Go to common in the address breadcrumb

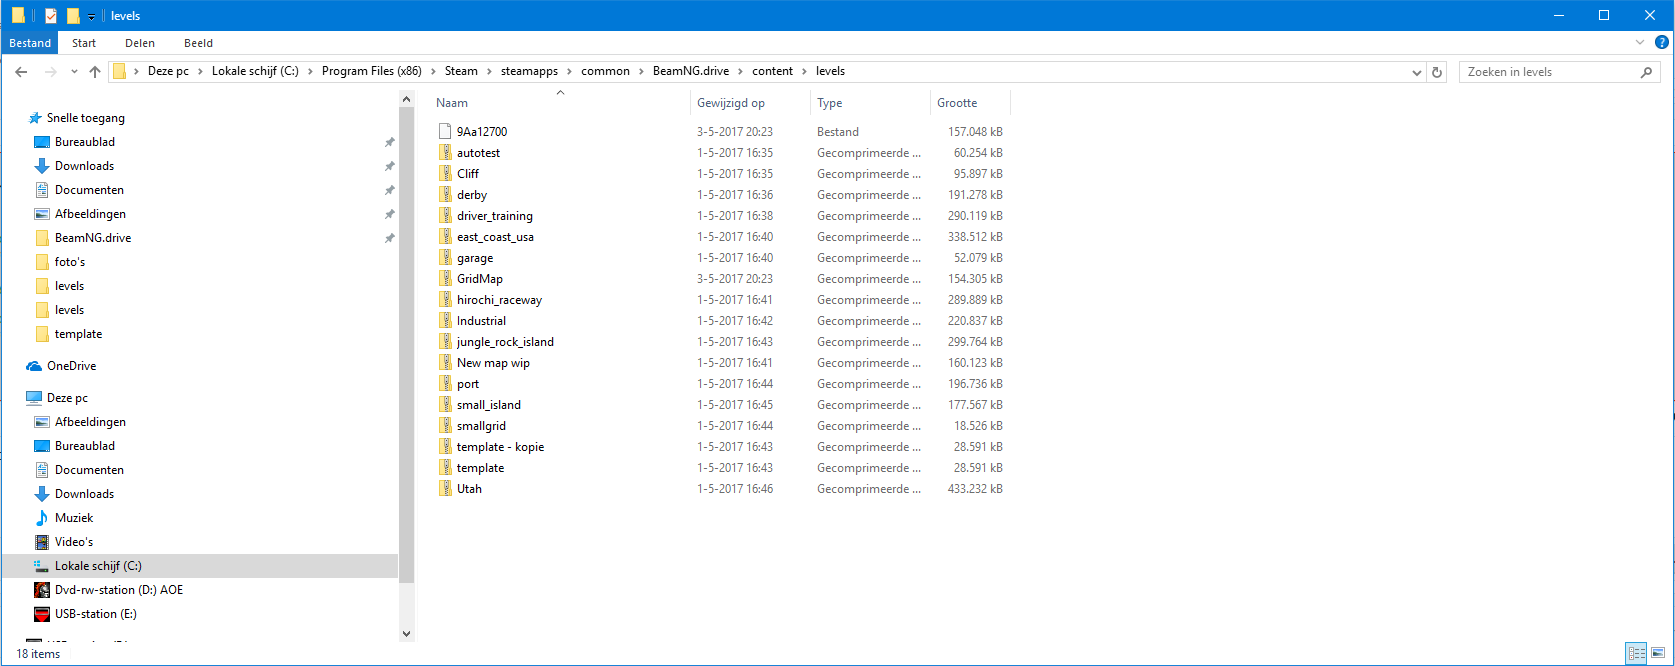[605, 71]
